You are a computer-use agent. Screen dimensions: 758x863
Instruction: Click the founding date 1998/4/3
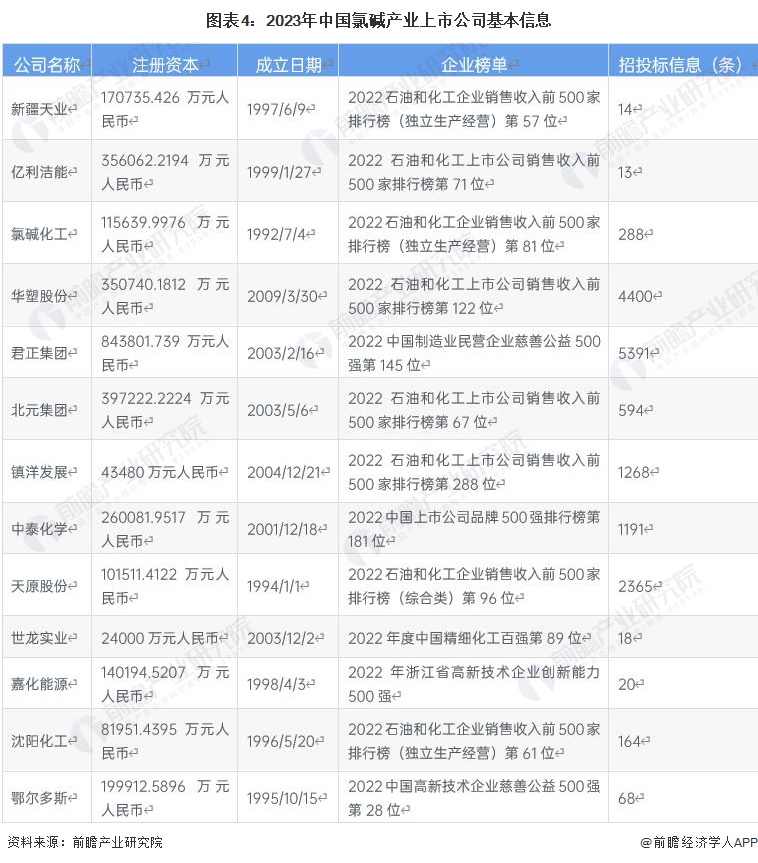point(276,684)
